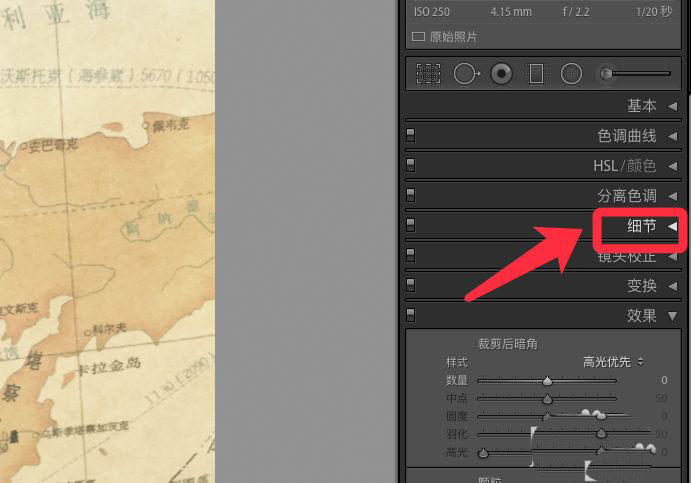Open the 样式 高光优先 dropdown

613,361
